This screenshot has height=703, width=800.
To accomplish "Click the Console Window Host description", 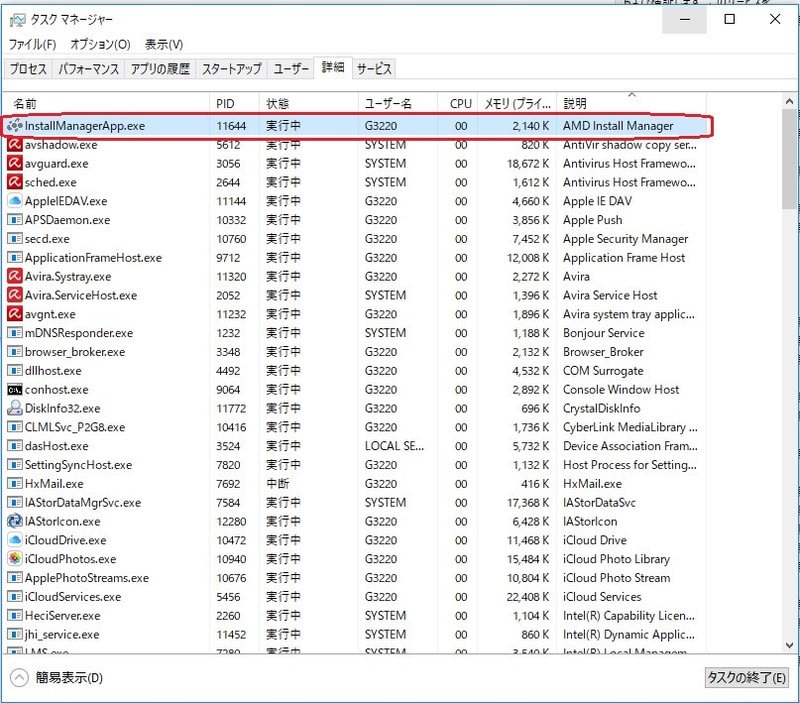I will point(621,390).
